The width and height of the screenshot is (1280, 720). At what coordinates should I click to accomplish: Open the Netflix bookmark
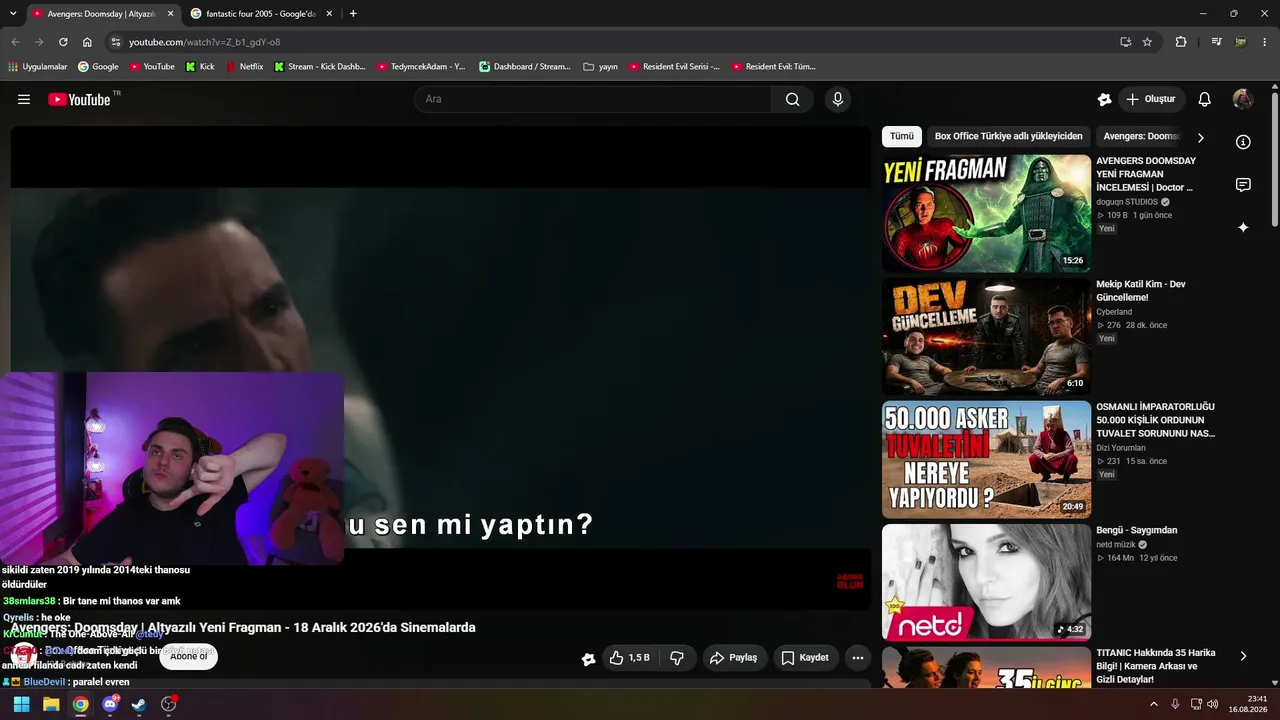point(245,67)
